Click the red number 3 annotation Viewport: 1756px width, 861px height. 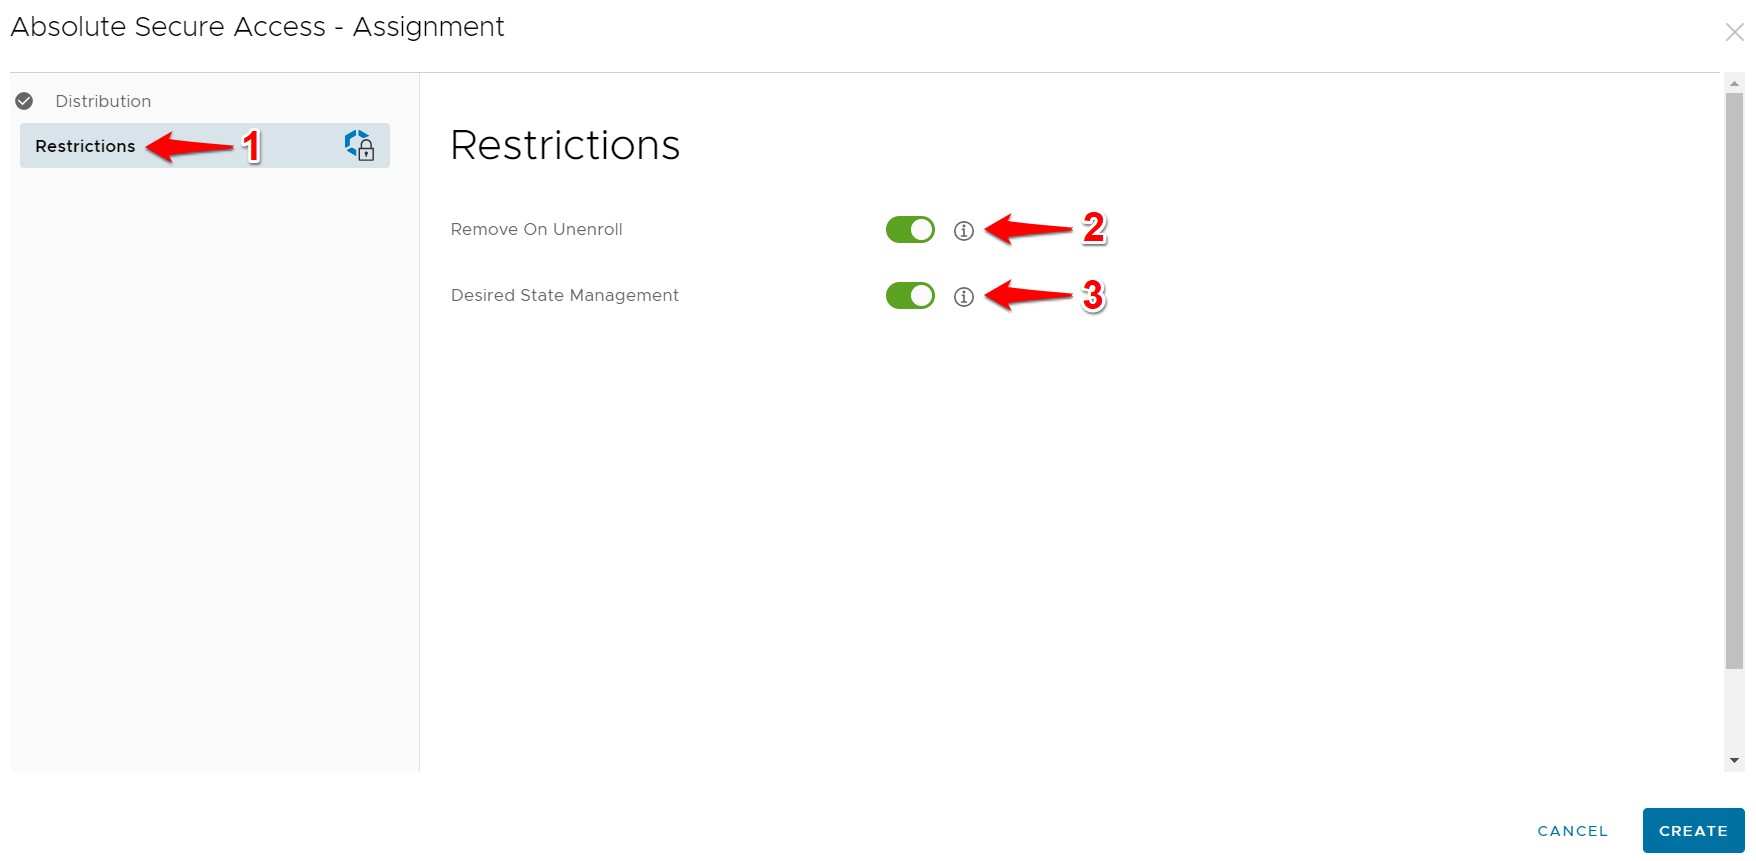[x=1093, y=296]
